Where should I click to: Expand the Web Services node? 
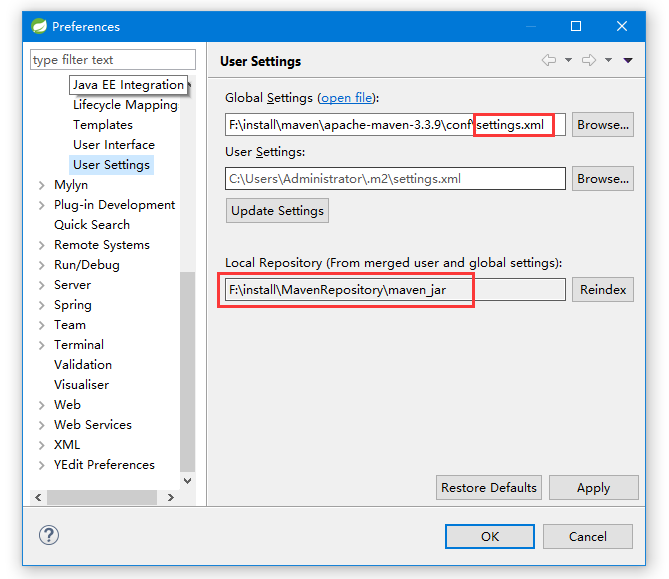coord(41,425)
